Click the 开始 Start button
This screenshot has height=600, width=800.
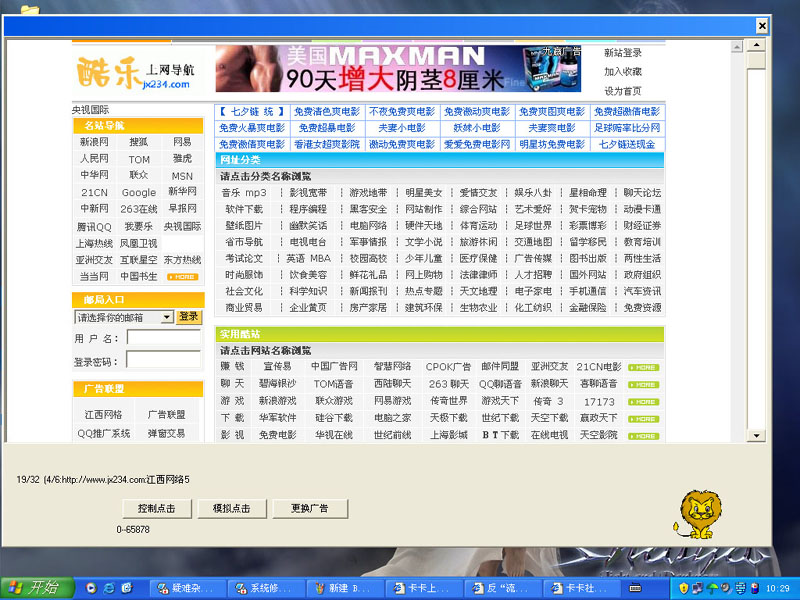click(x=37, y=588)
